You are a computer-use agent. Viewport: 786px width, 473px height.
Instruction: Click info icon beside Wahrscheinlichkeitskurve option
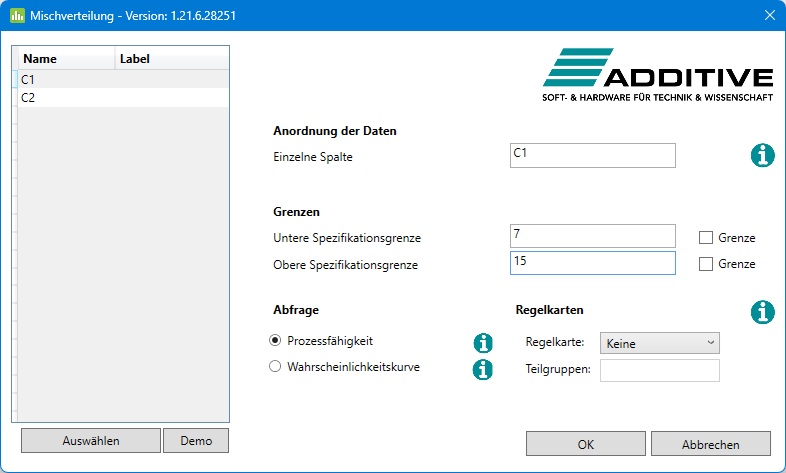tap(483, 370)
